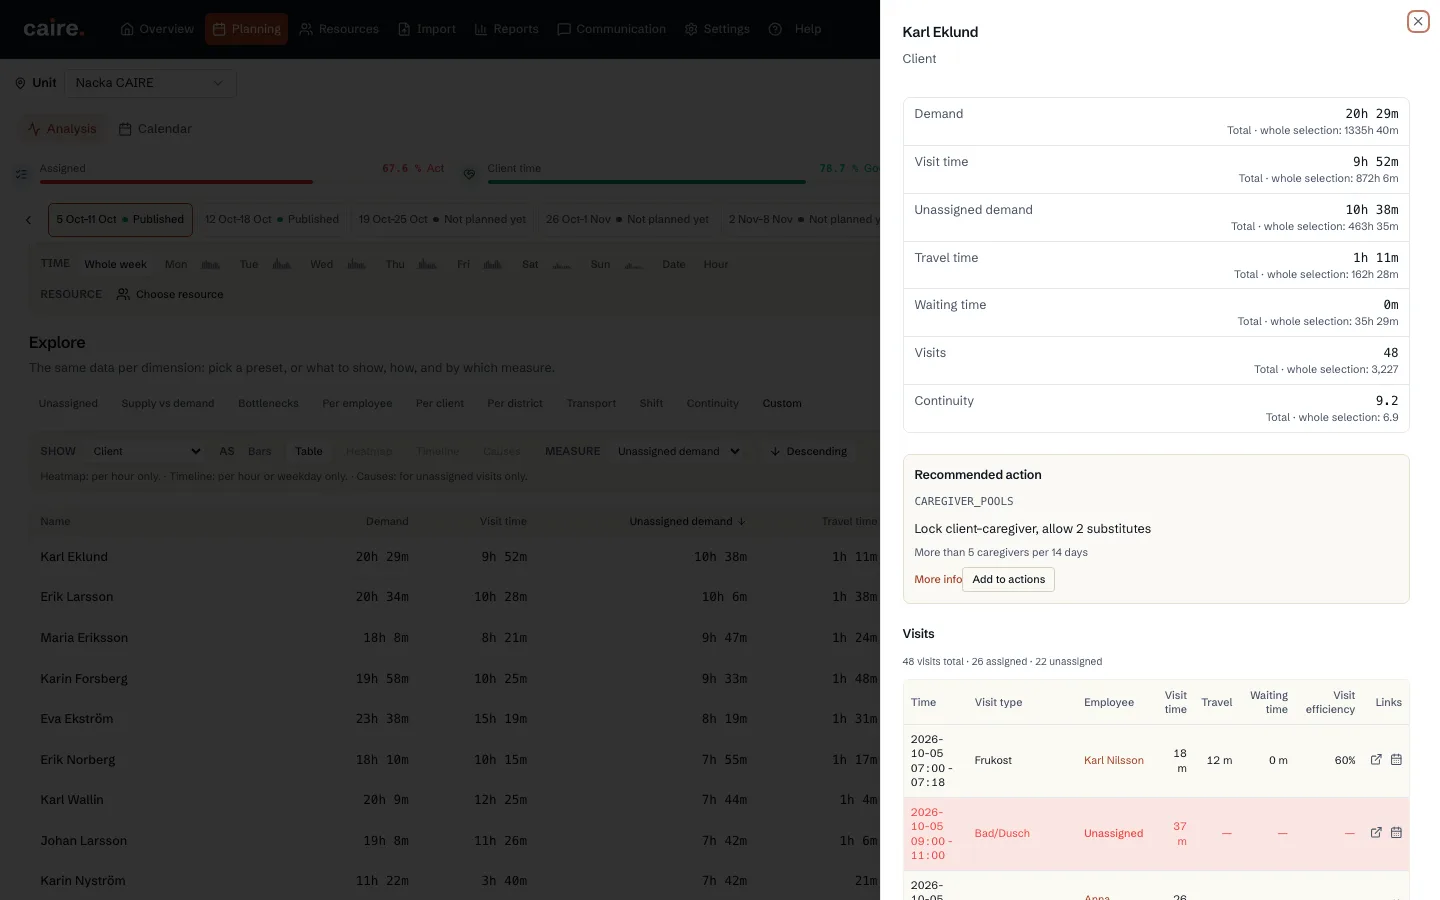Switch the view to Table
The image size is (1440, 900).
(309, 451)
